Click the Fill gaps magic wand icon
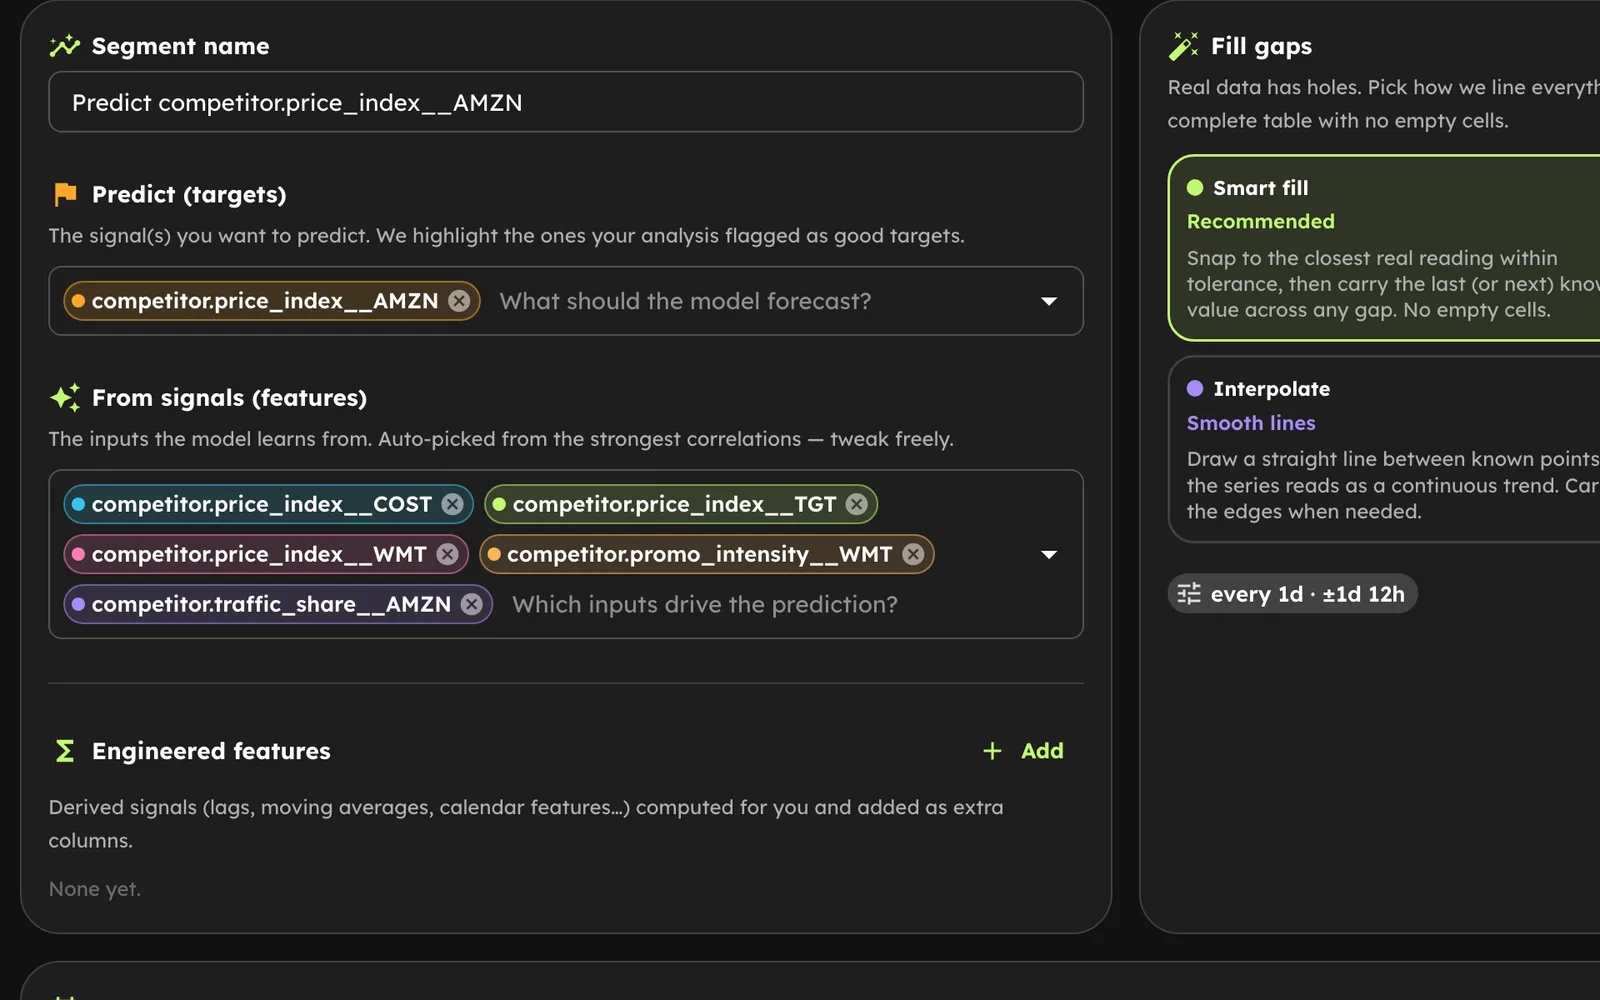 pos(1184,46)
